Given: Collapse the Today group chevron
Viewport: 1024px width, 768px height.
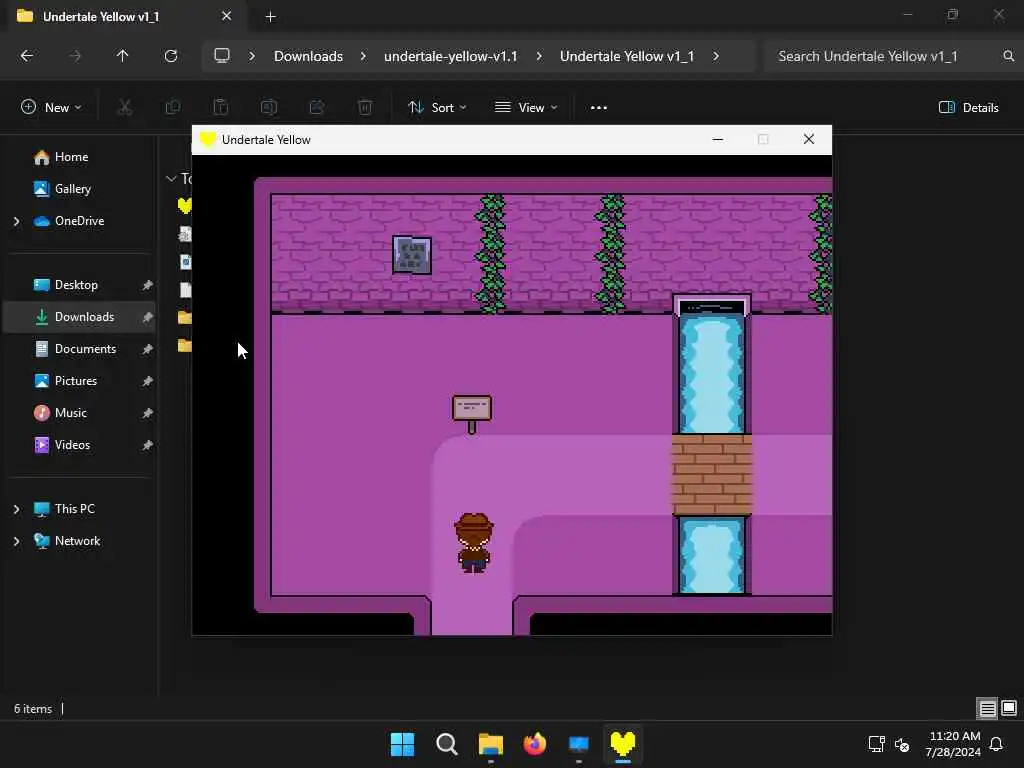Looking at the screenshot, I should (x=171, y=178).
